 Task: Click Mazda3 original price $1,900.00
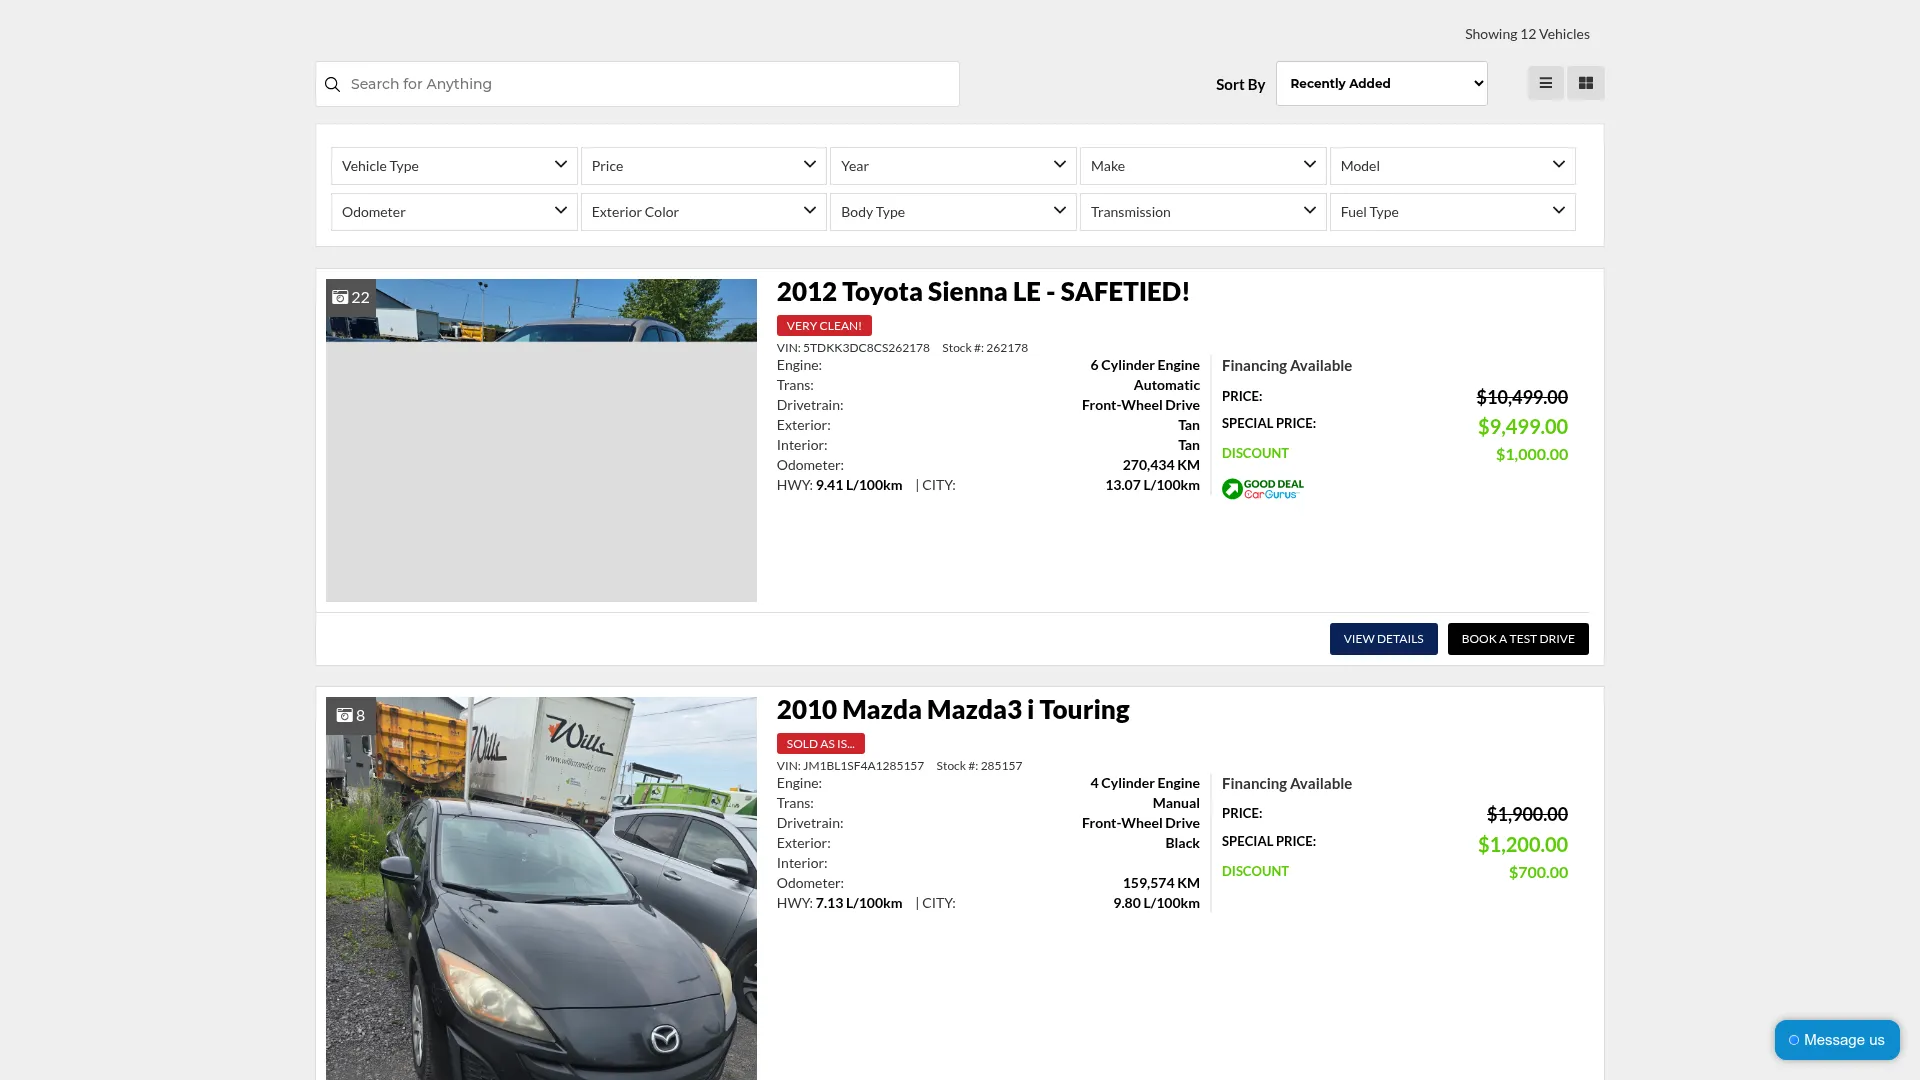(x=1527, y=814)
